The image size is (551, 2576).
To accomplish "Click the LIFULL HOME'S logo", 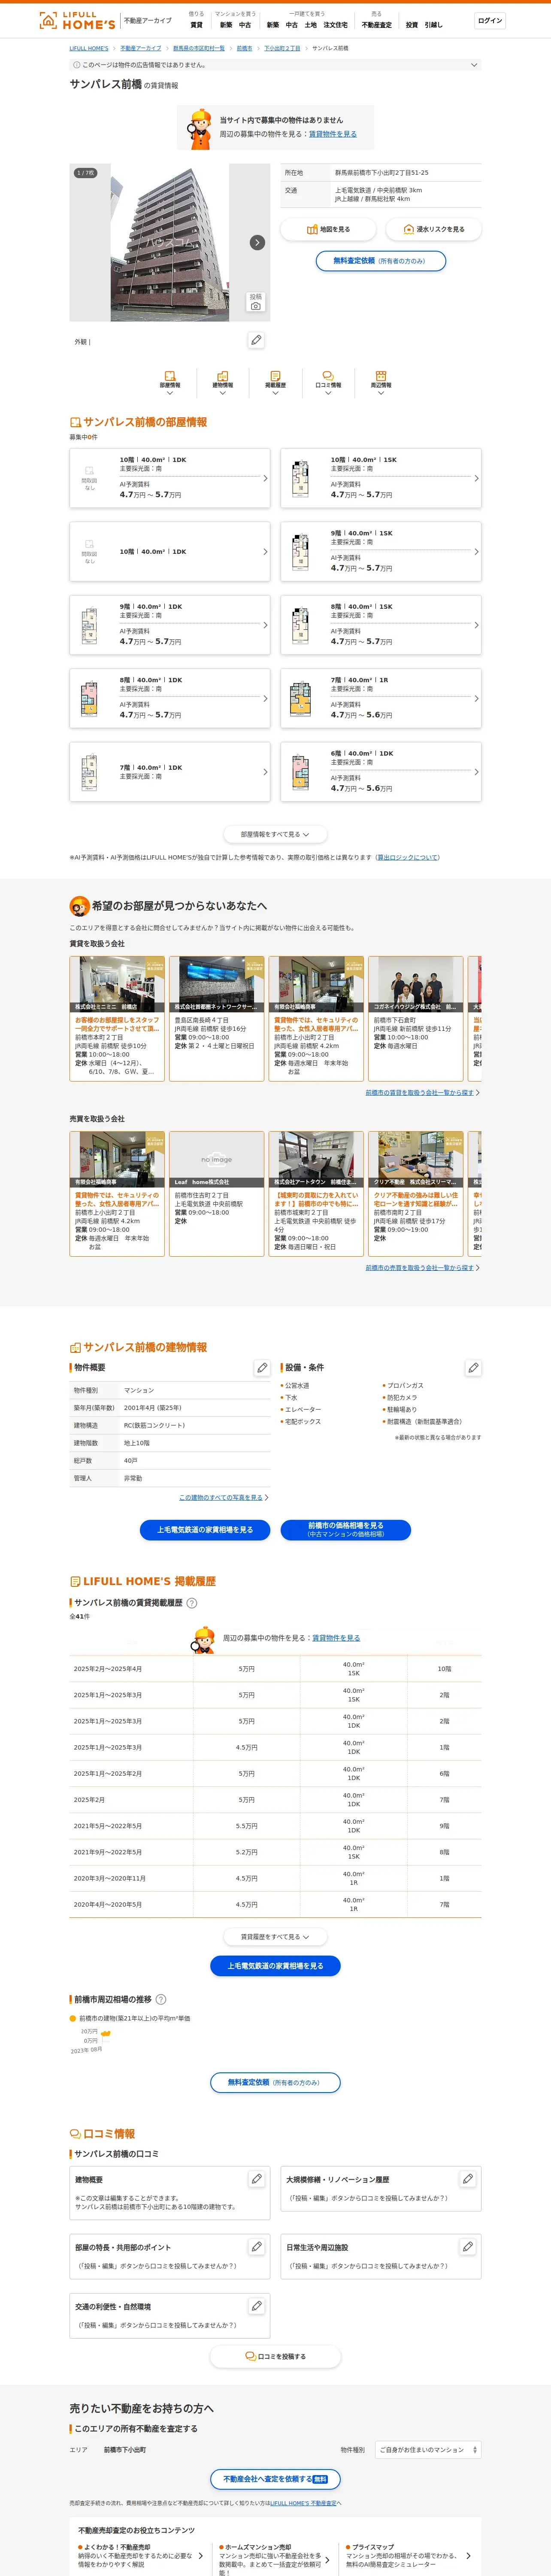I will 77,20.
